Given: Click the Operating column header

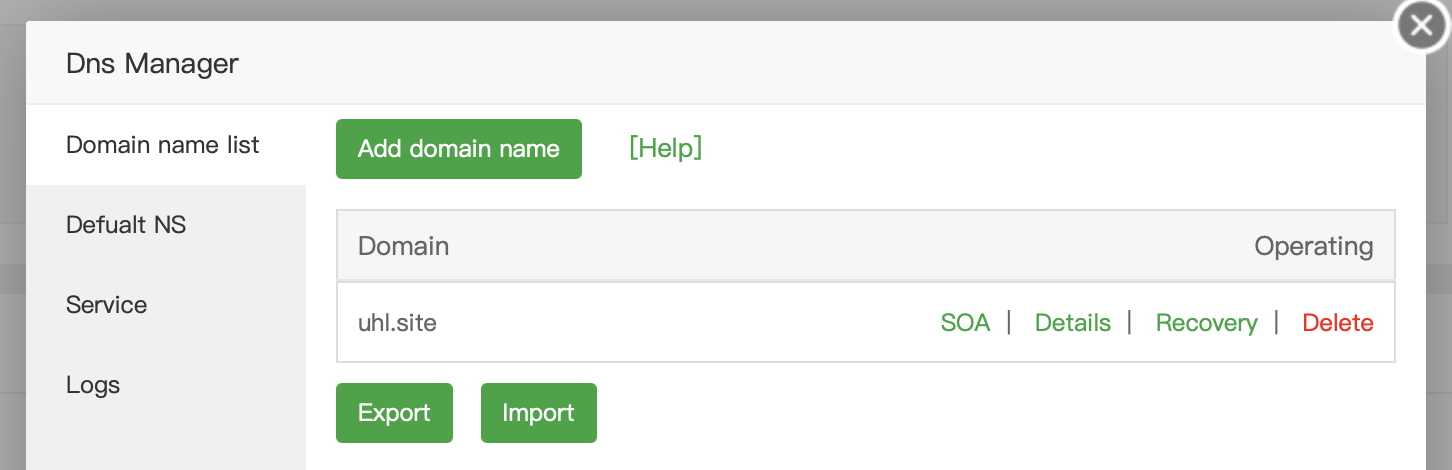Looking at the screenshot, I should 1313,246.
